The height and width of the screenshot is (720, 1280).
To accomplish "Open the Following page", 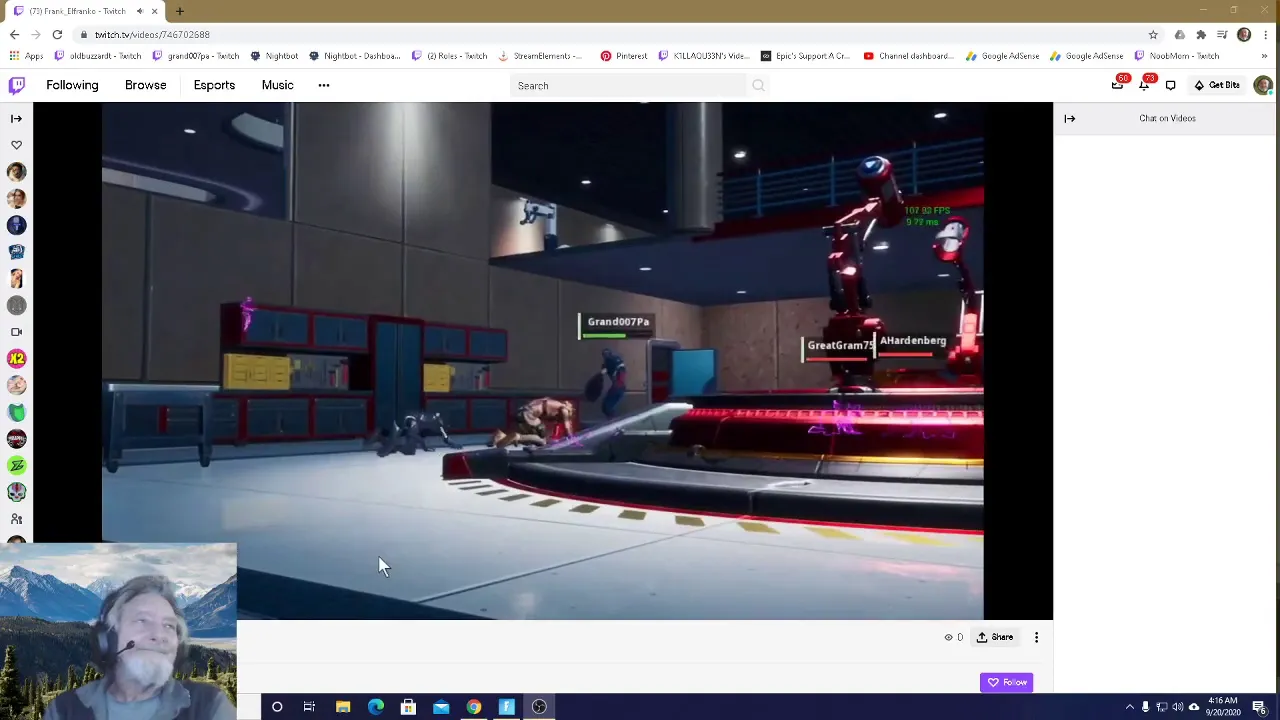I will [72, 85].
